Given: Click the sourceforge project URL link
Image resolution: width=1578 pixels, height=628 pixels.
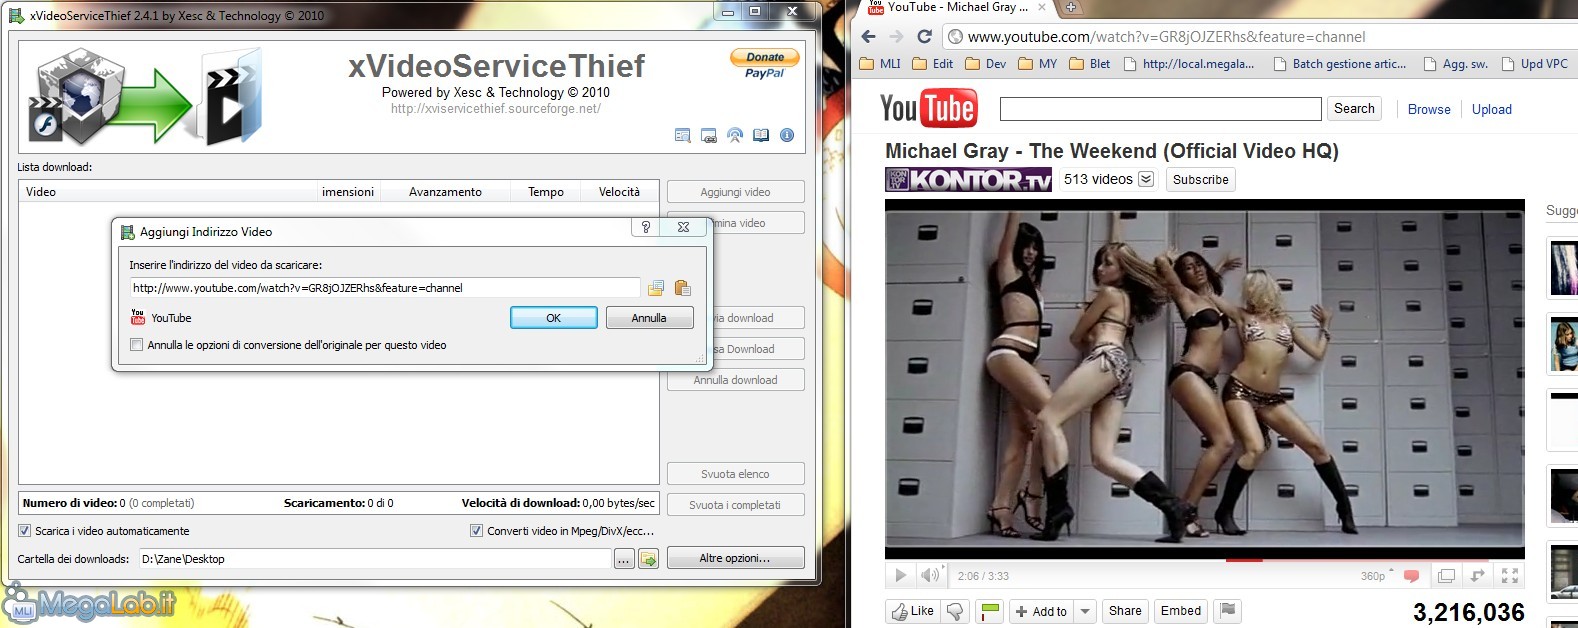Looking at the screenshot, I should 496,109.
